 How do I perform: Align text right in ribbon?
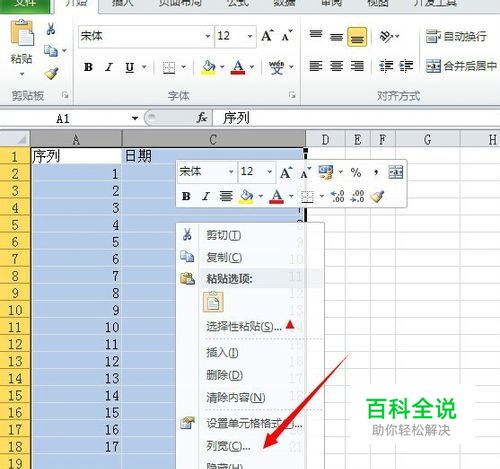(357, 66)
